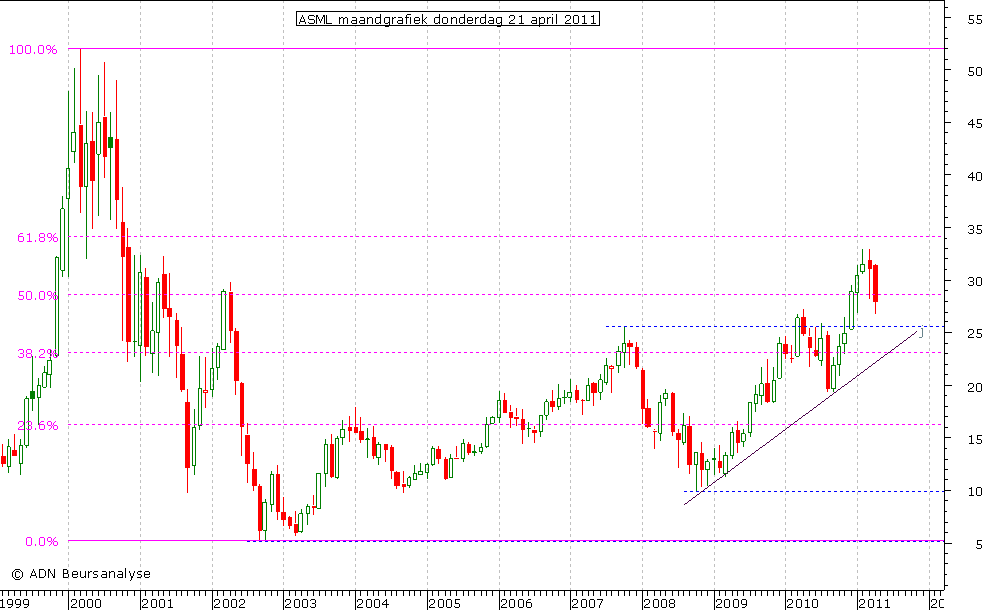Image resolution: width=985 pixels, height=610 pixels.
Task: Select the solid magenta 100% level line
Action: 506,48
